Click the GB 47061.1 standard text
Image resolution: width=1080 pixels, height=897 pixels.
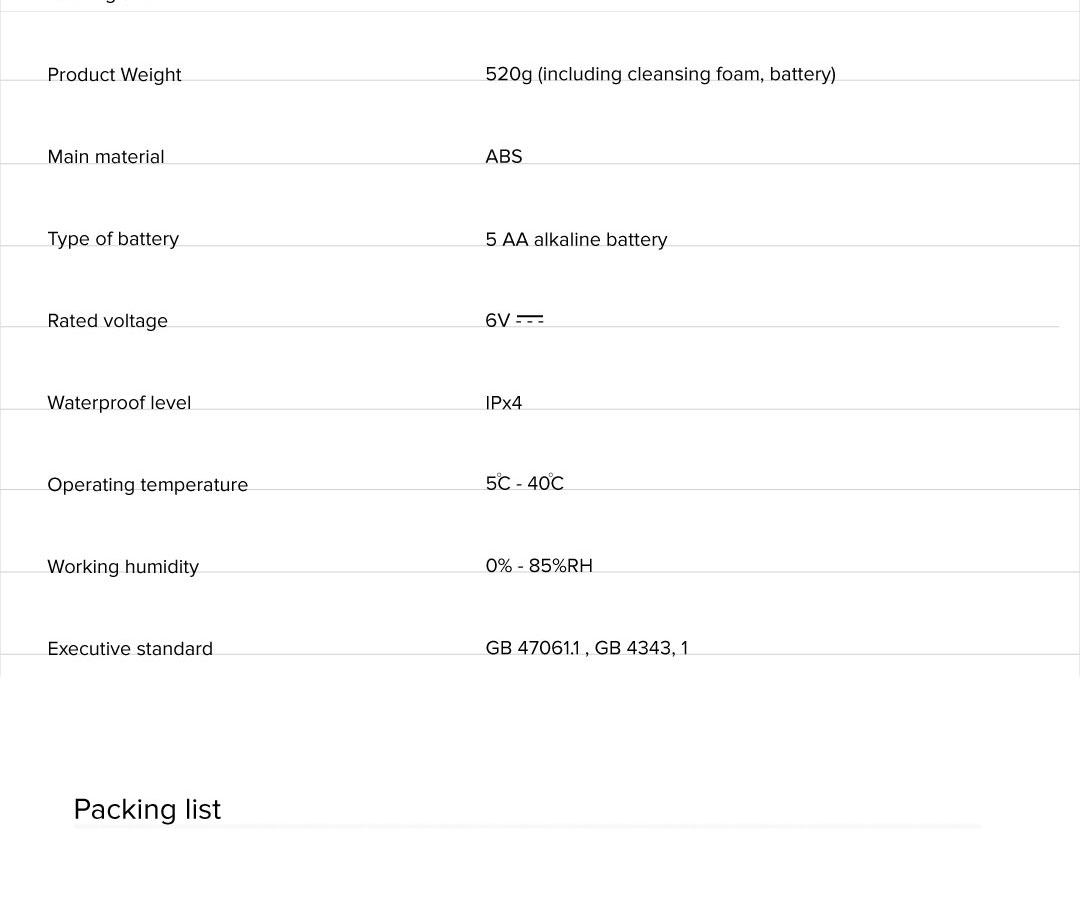[532, 648]
